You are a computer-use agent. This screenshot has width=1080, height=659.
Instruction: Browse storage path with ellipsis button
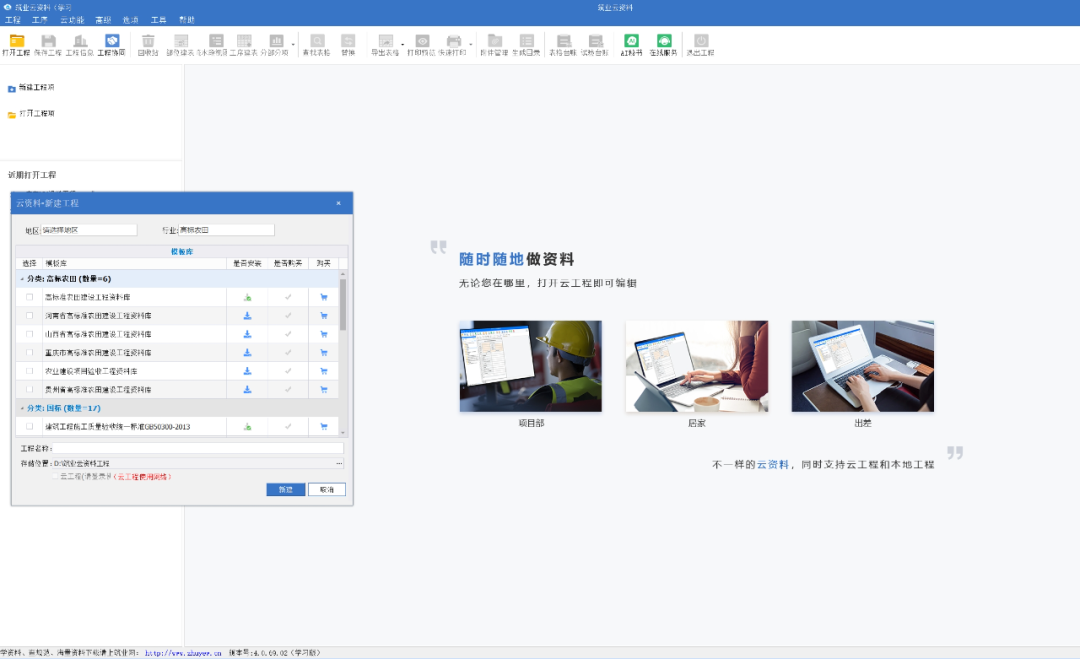[339, 463]
